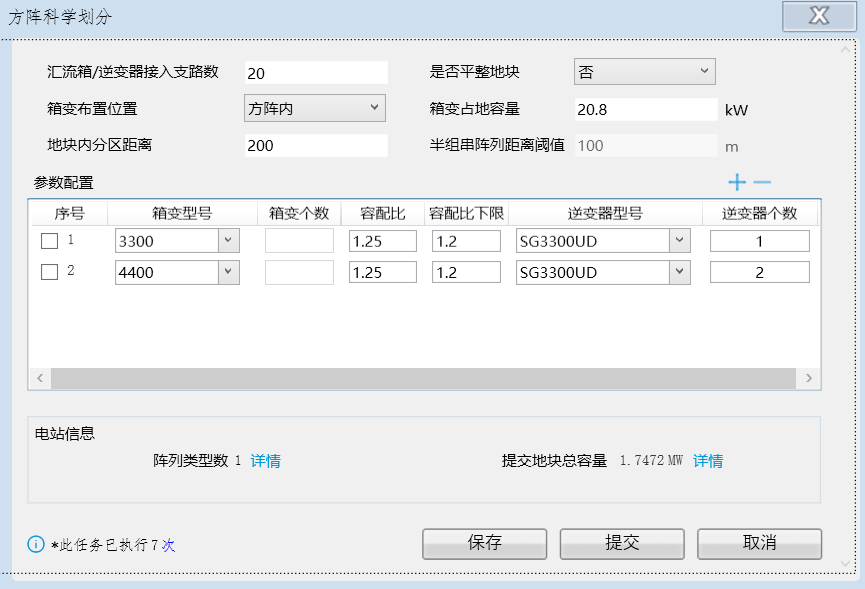The image size is (865, 589).
Task: Open 详情 link next to 提交地块总容量
Action: [708, 461]
